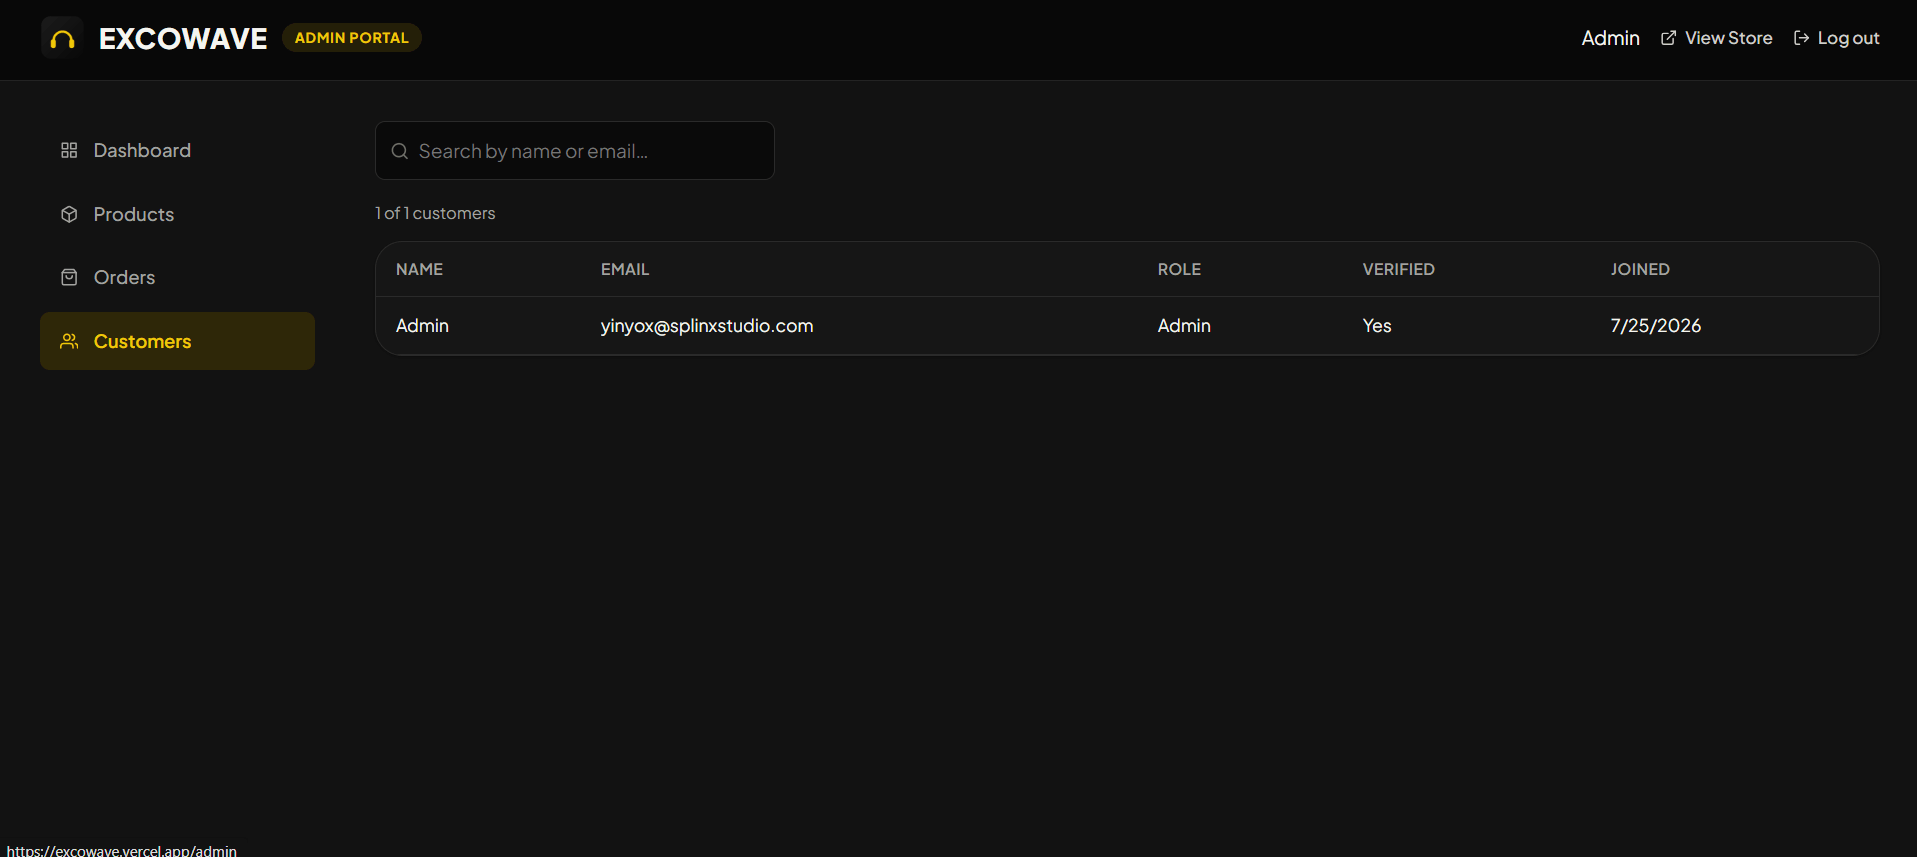Open the View Store link

1716,38
